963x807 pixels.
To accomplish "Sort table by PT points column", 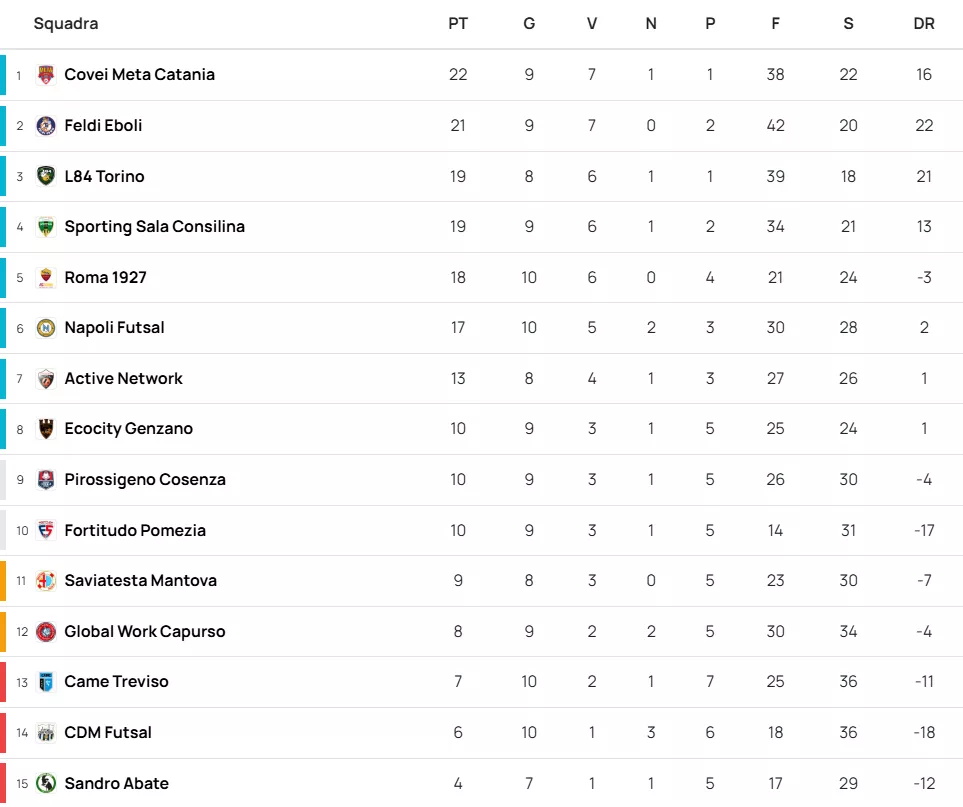I will [458, 24].
